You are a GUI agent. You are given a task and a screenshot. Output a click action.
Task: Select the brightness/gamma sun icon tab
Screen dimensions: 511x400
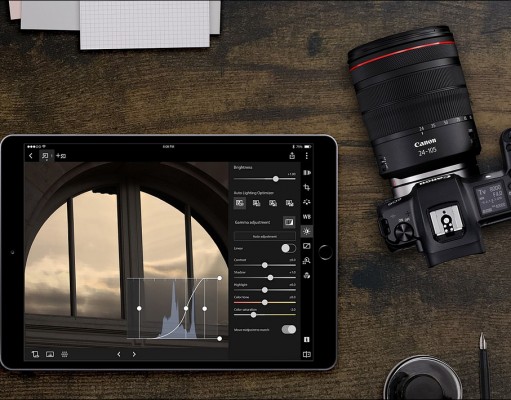[307, 231]
